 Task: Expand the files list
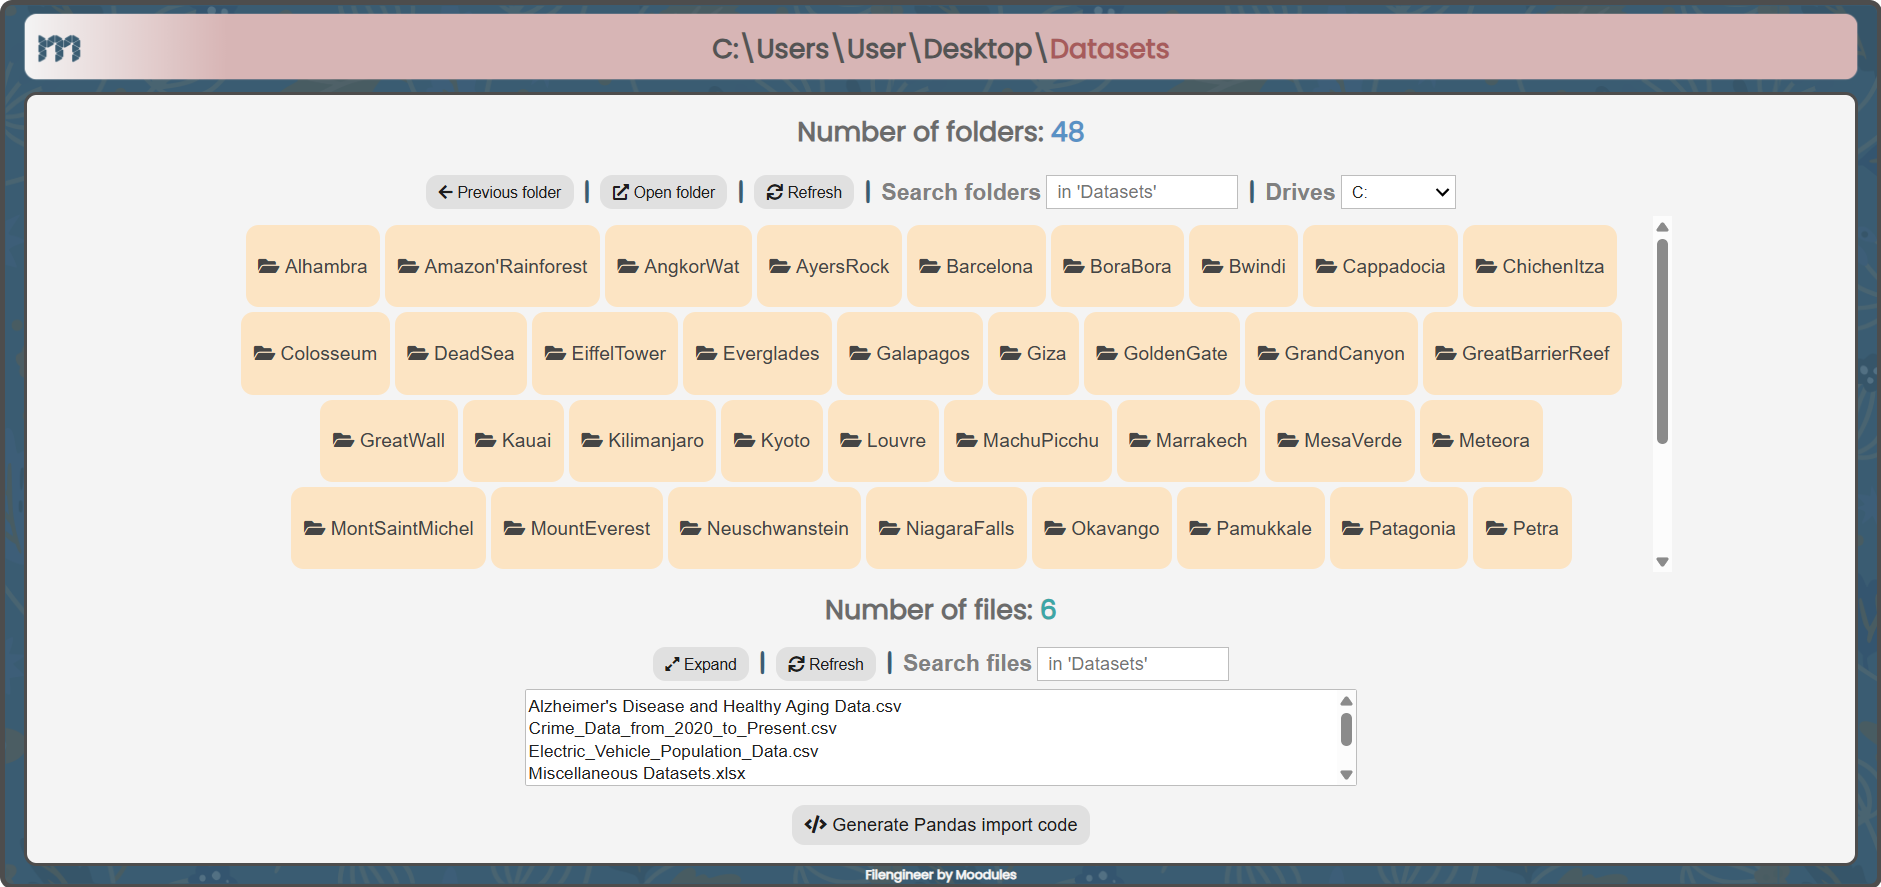point(701,664)
